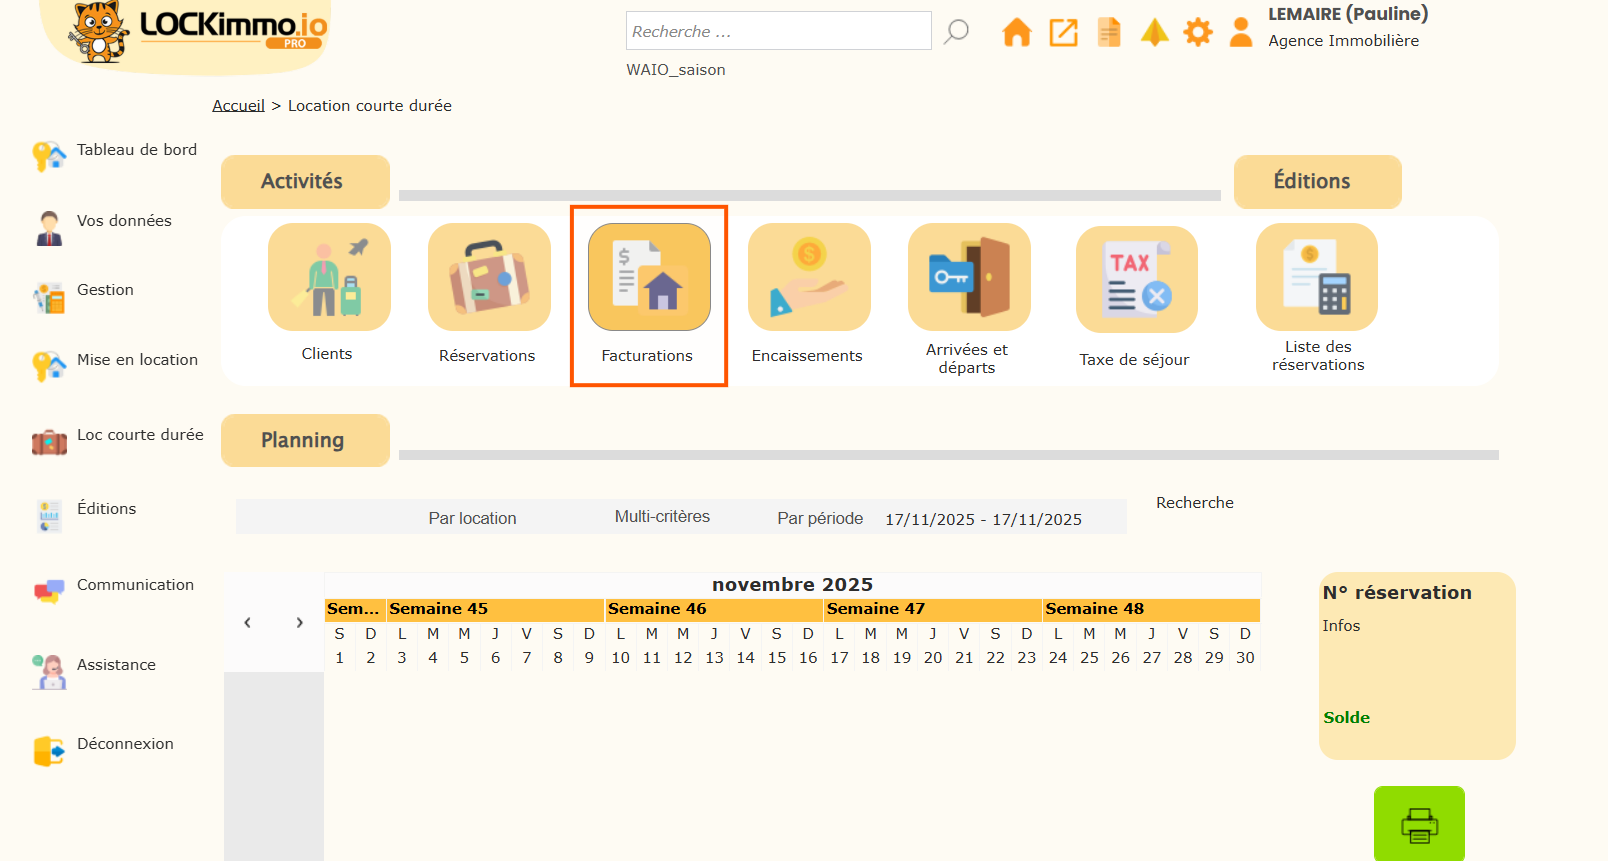Select the Par location filter tab
The width and height of the screenshot is (1608, 861).
(x=472, y=518)
